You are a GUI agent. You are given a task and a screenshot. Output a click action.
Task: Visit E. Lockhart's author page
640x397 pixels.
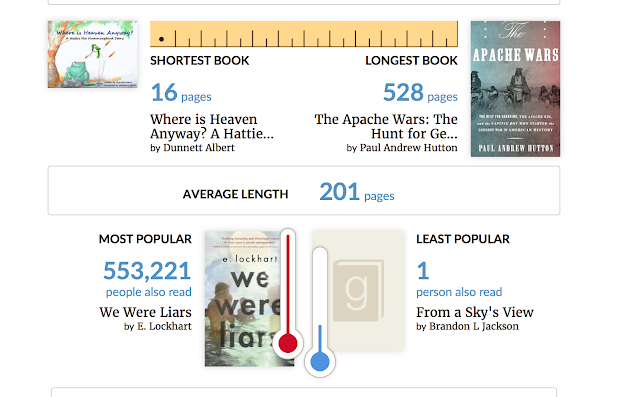[x=164, y=326]
